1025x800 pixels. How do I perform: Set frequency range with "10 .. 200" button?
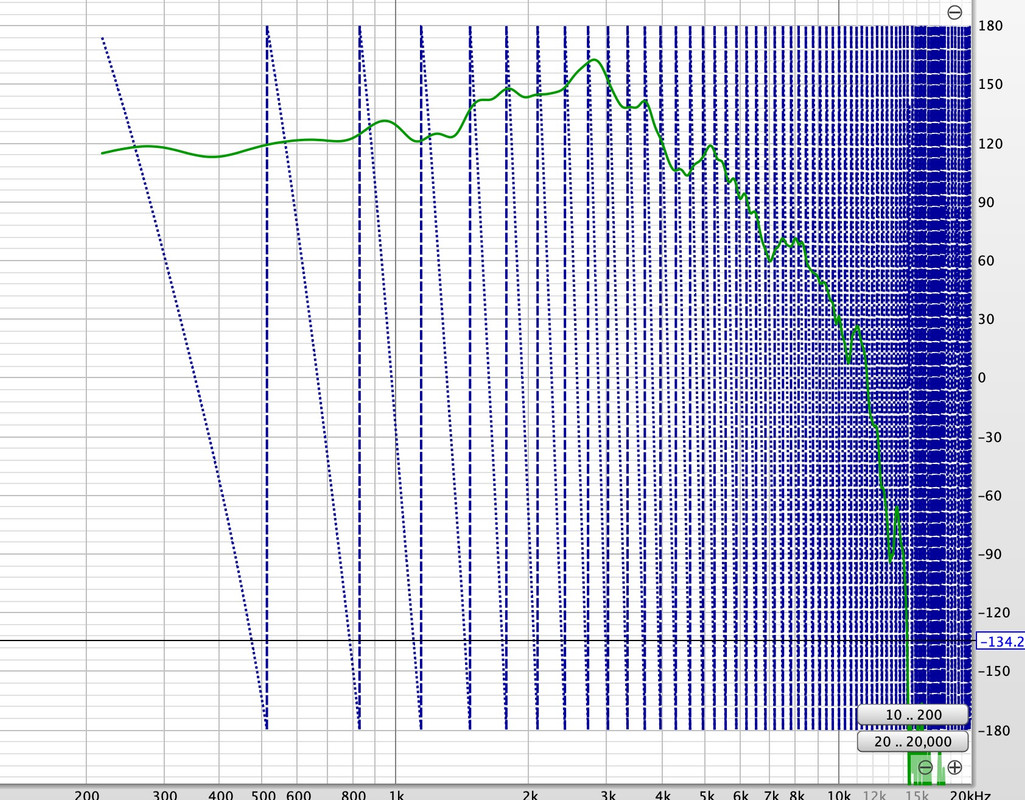tap(913, 715)
